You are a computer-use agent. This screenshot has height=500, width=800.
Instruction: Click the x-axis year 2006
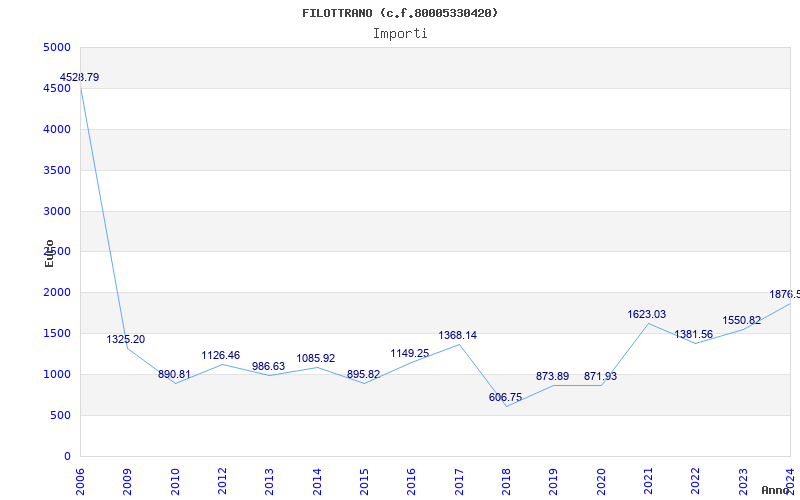tap(80, 482)
